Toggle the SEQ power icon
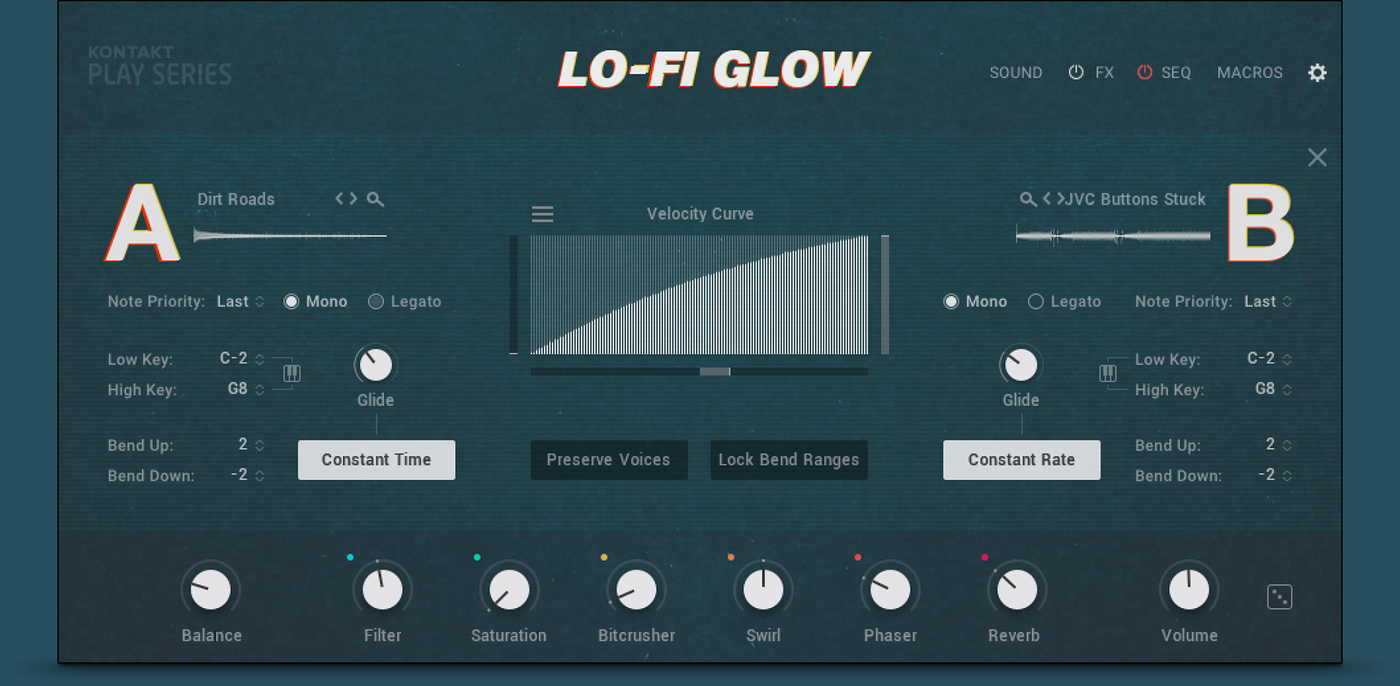 1145,72
